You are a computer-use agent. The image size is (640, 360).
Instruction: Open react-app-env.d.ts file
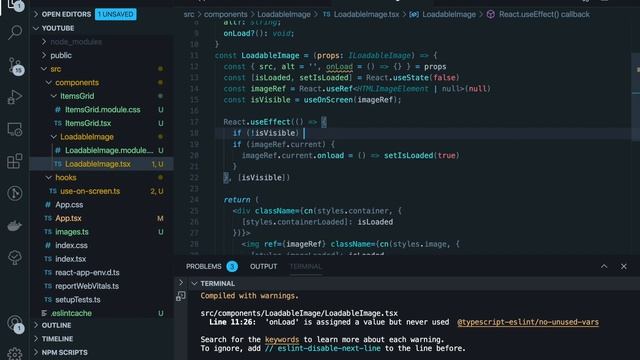click(87, 272)
